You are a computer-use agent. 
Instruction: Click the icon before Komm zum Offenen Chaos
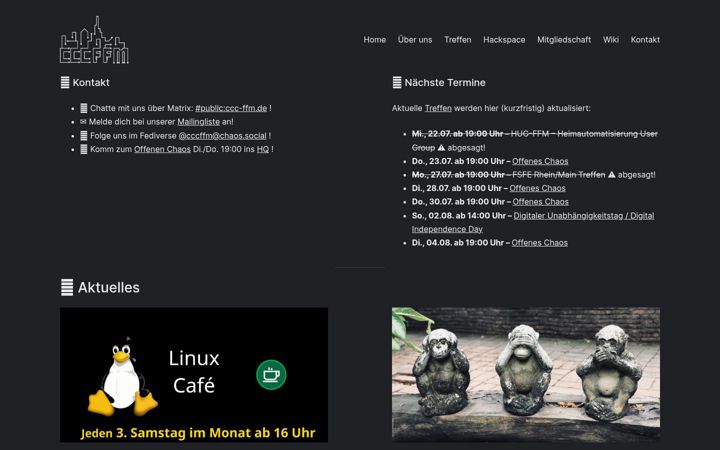84,149
